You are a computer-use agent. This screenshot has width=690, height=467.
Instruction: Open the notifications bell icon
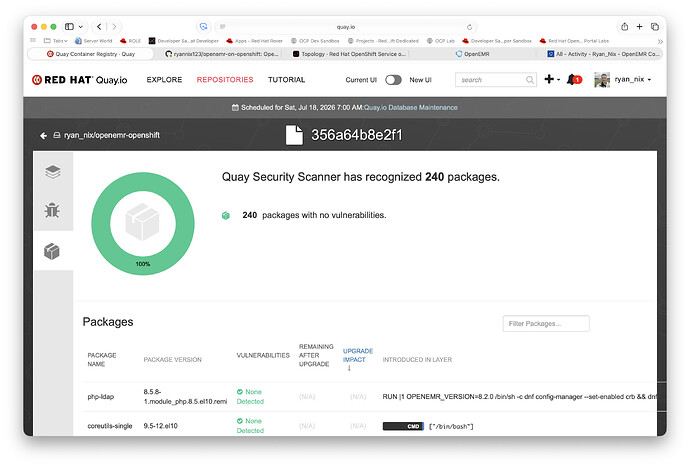point(573,80)
